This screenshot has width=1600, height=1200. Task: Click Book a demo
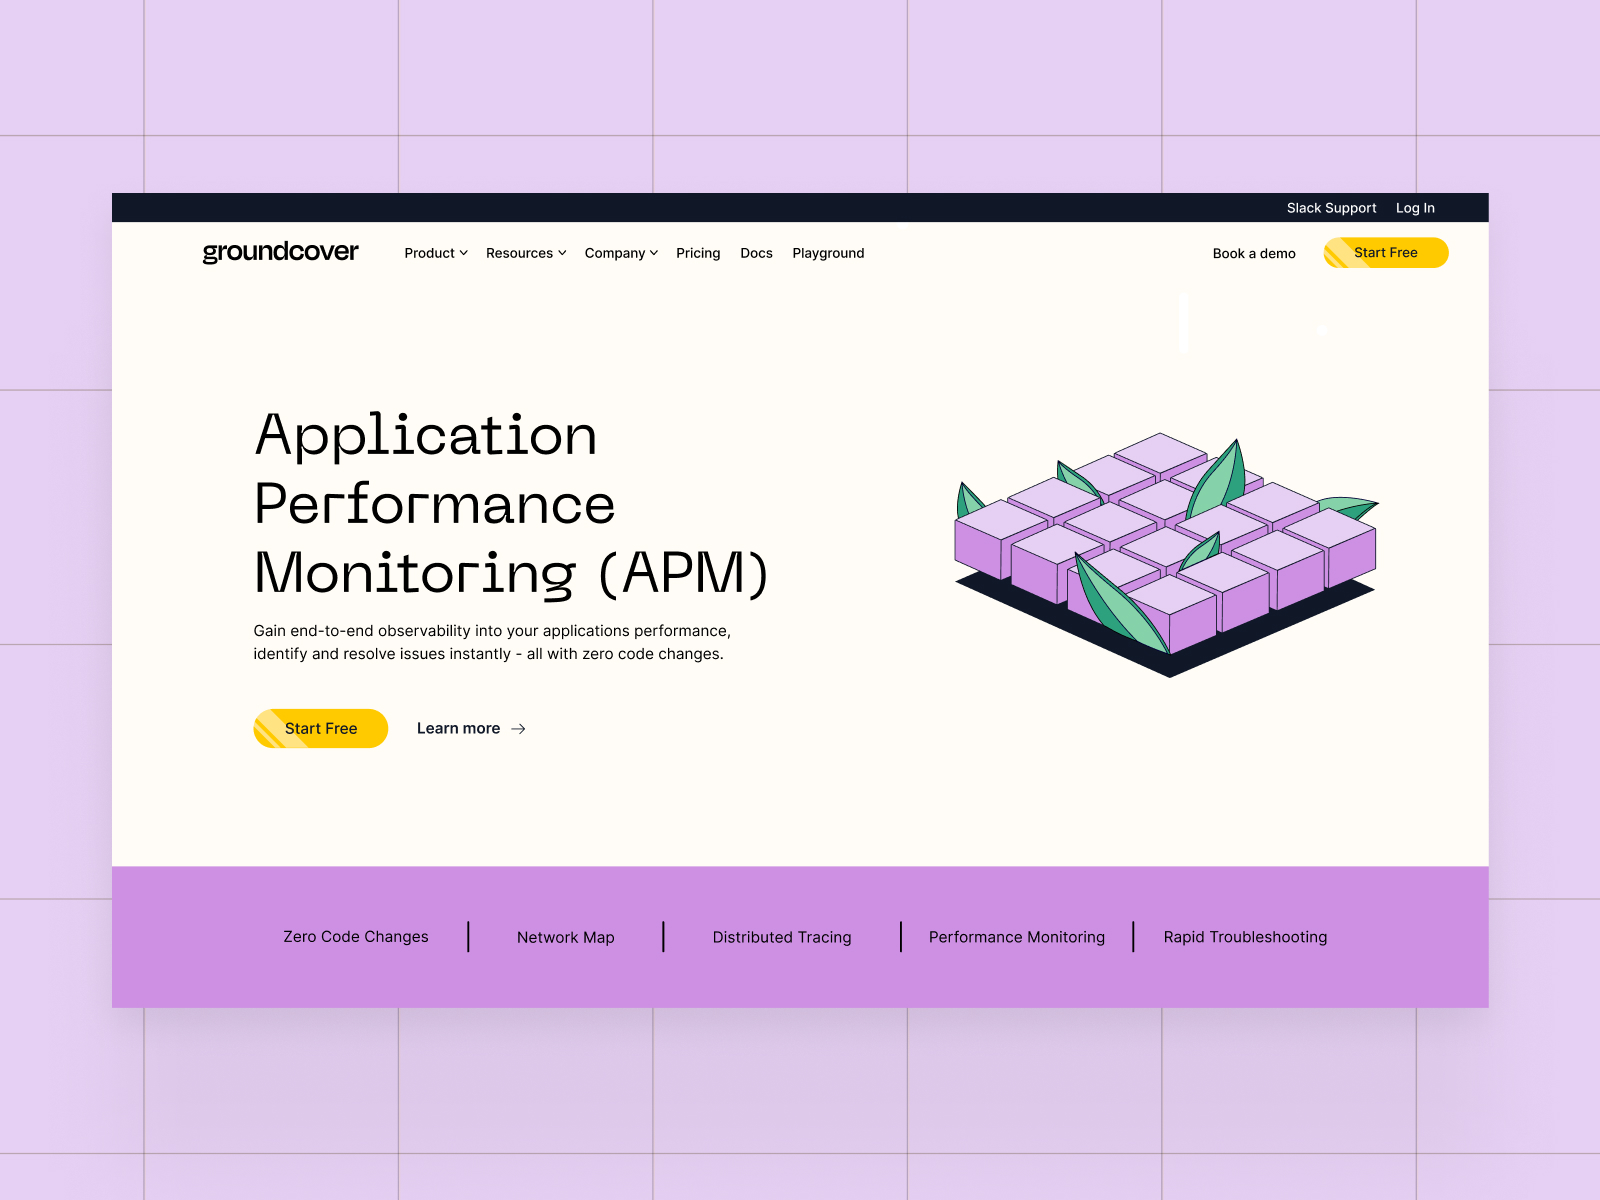coord(1254,253)
